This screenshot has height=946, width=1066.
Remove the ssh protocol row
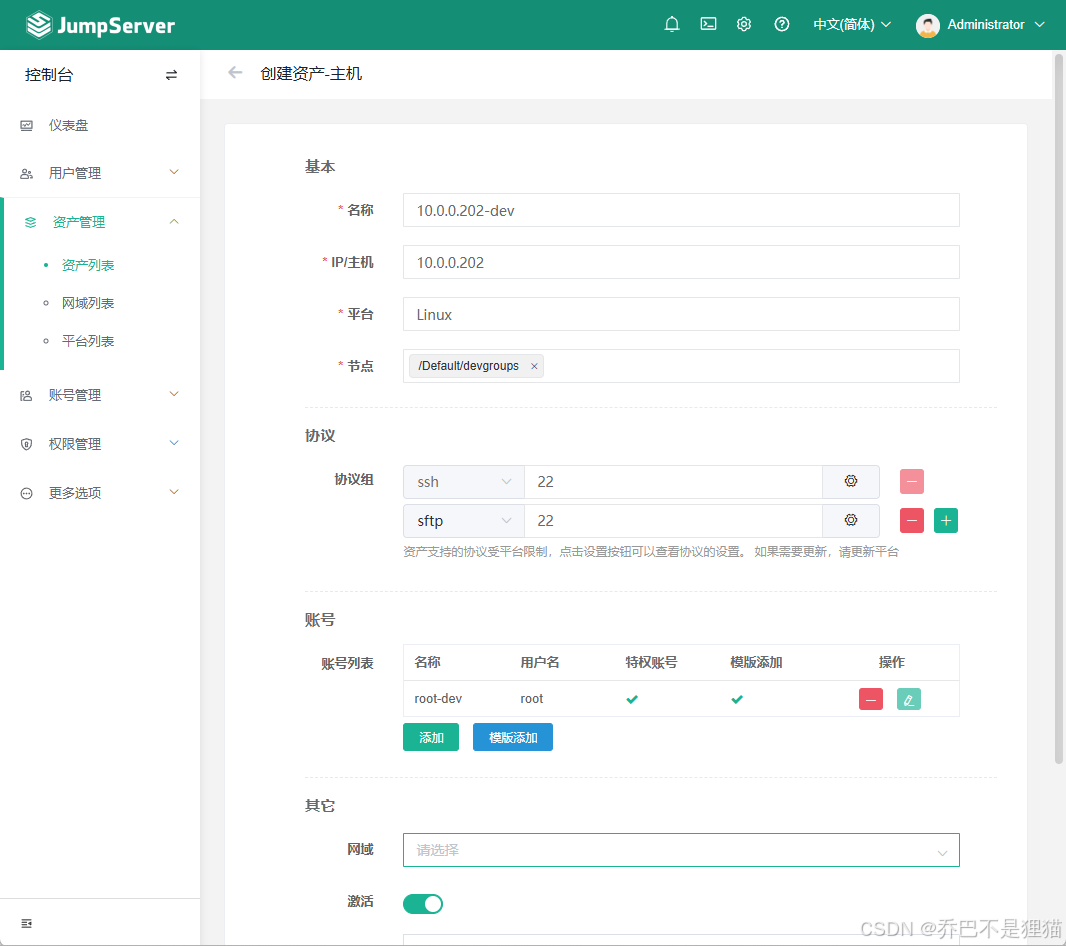coord(912,482)
